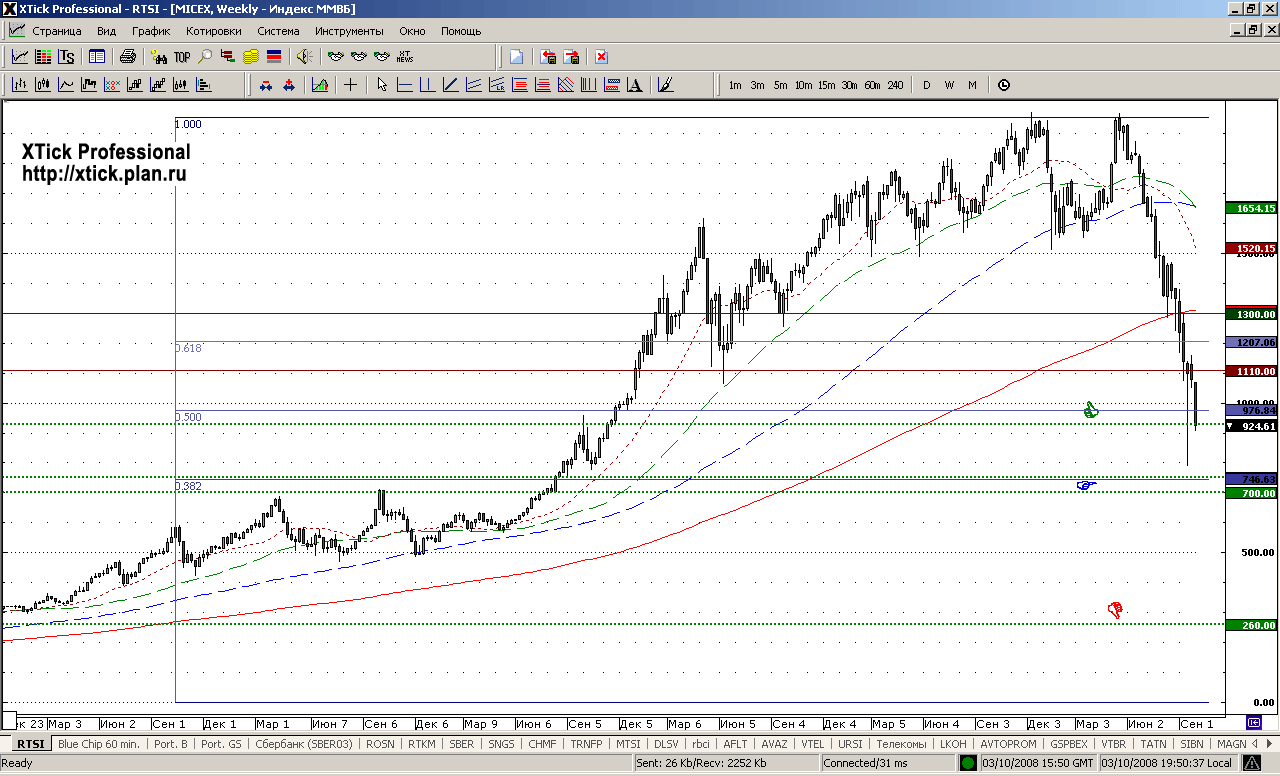Click the 'Connected/31 ms' status text
This screenshot has width=1280, height=776.
pos(865,763)
